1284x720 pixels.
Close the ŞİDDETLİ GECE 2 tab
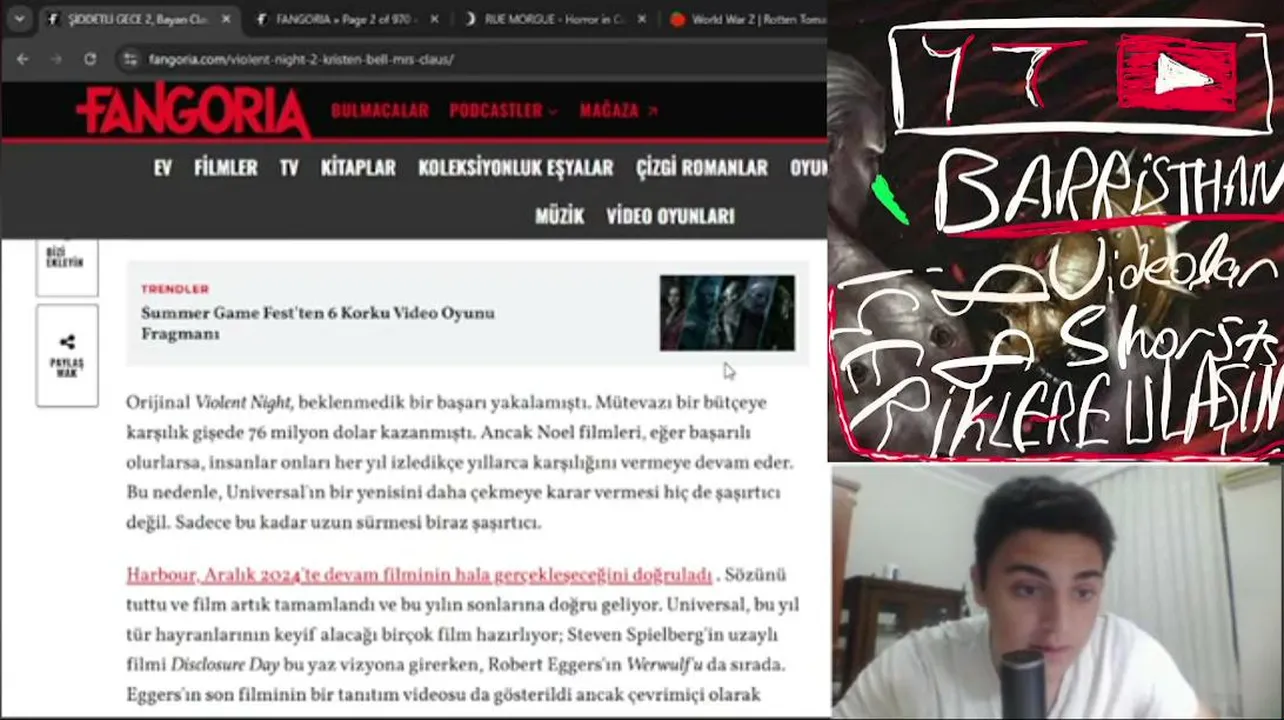click(226, 19)
